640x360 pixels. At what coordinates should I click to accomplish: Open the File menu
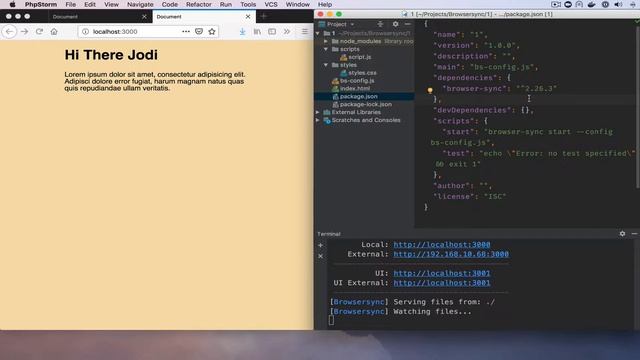click(71, 4)
